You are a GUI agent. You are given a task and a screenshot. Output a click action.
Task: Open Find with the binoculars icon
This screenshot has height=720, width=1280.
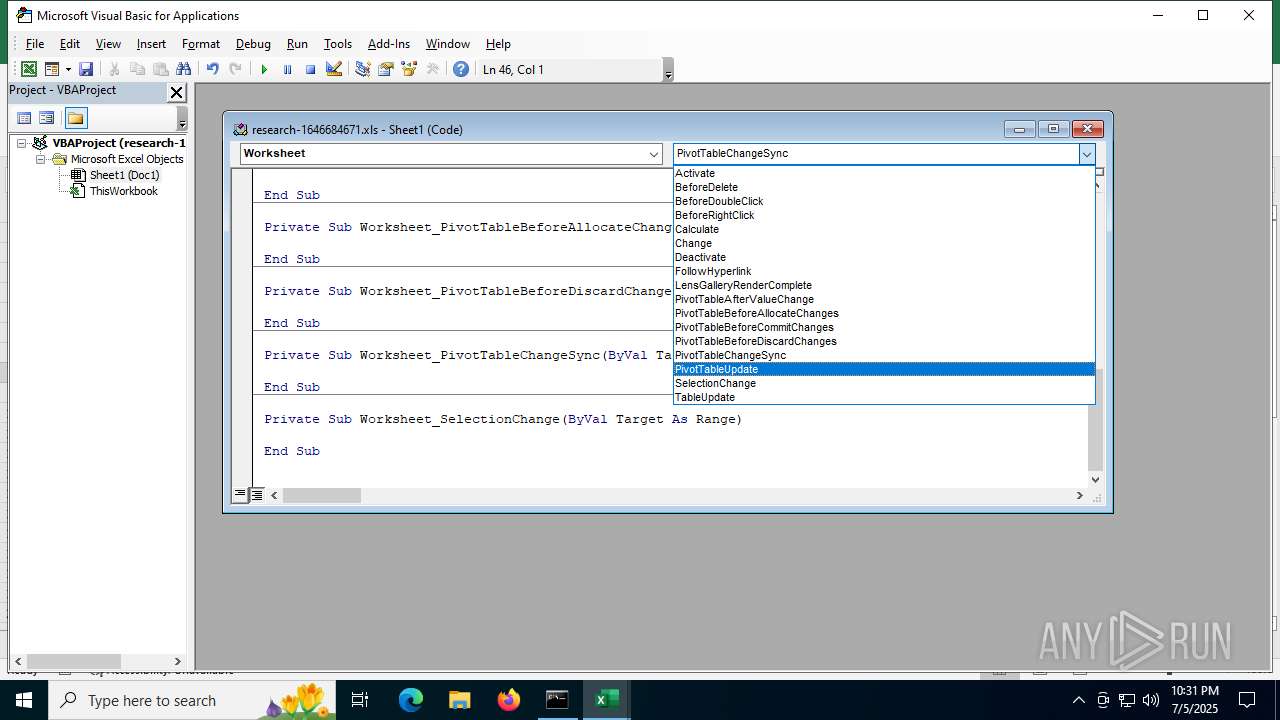pos(183,69)
